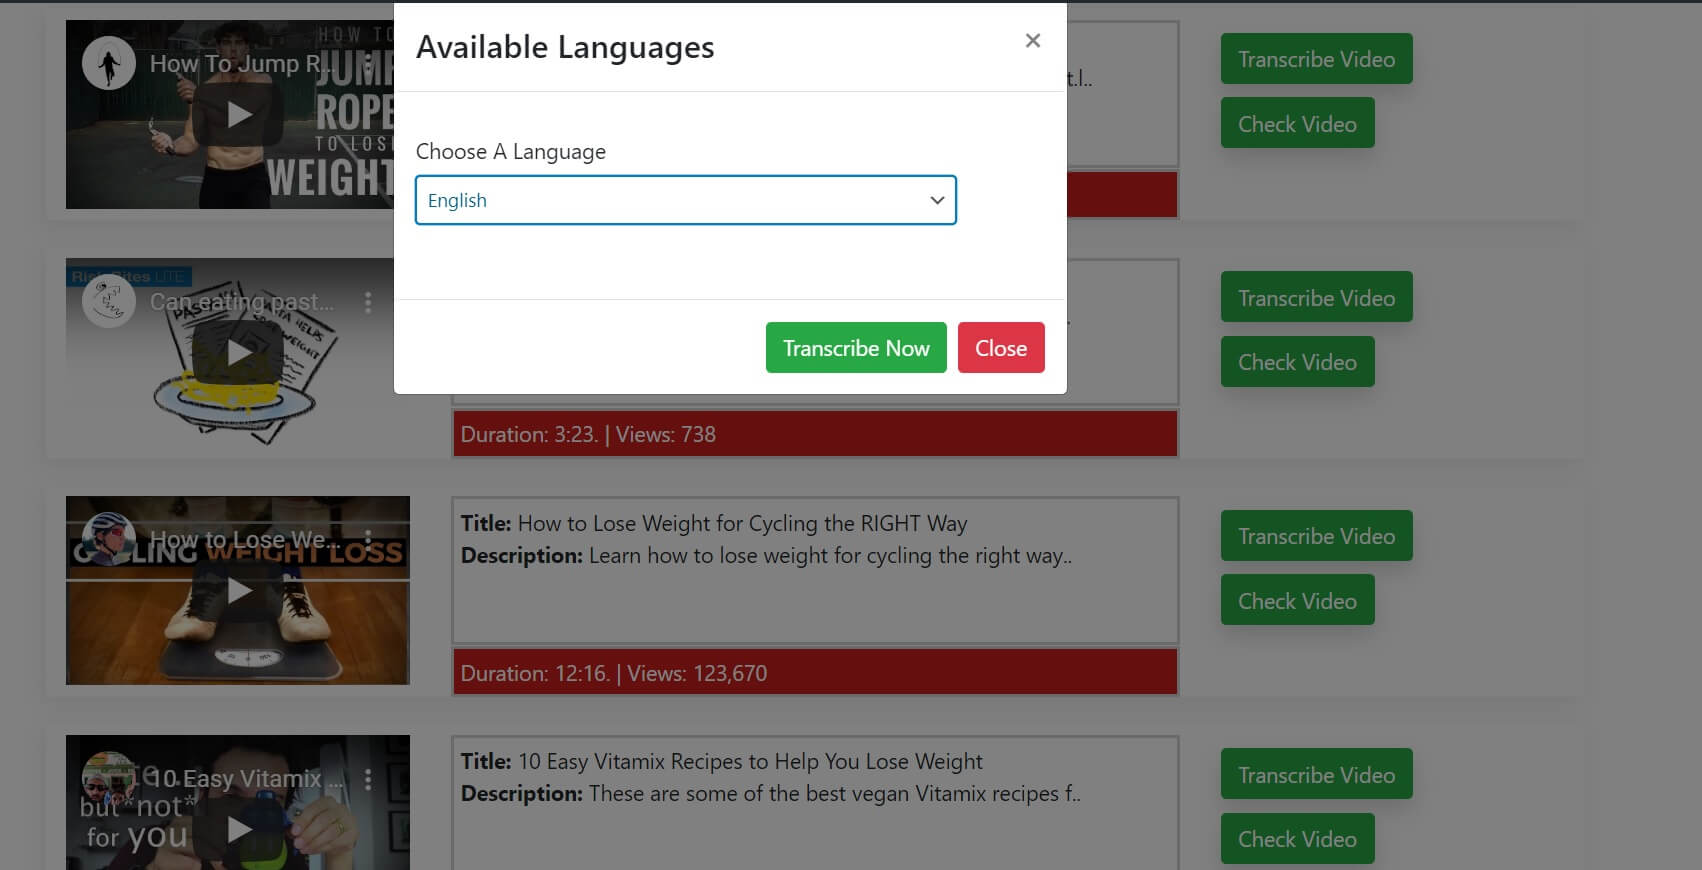Click the 'Duration: 12:16. | Views: 123,670' bar
This screenshot has width=1702, height=870.
[815, 673]
